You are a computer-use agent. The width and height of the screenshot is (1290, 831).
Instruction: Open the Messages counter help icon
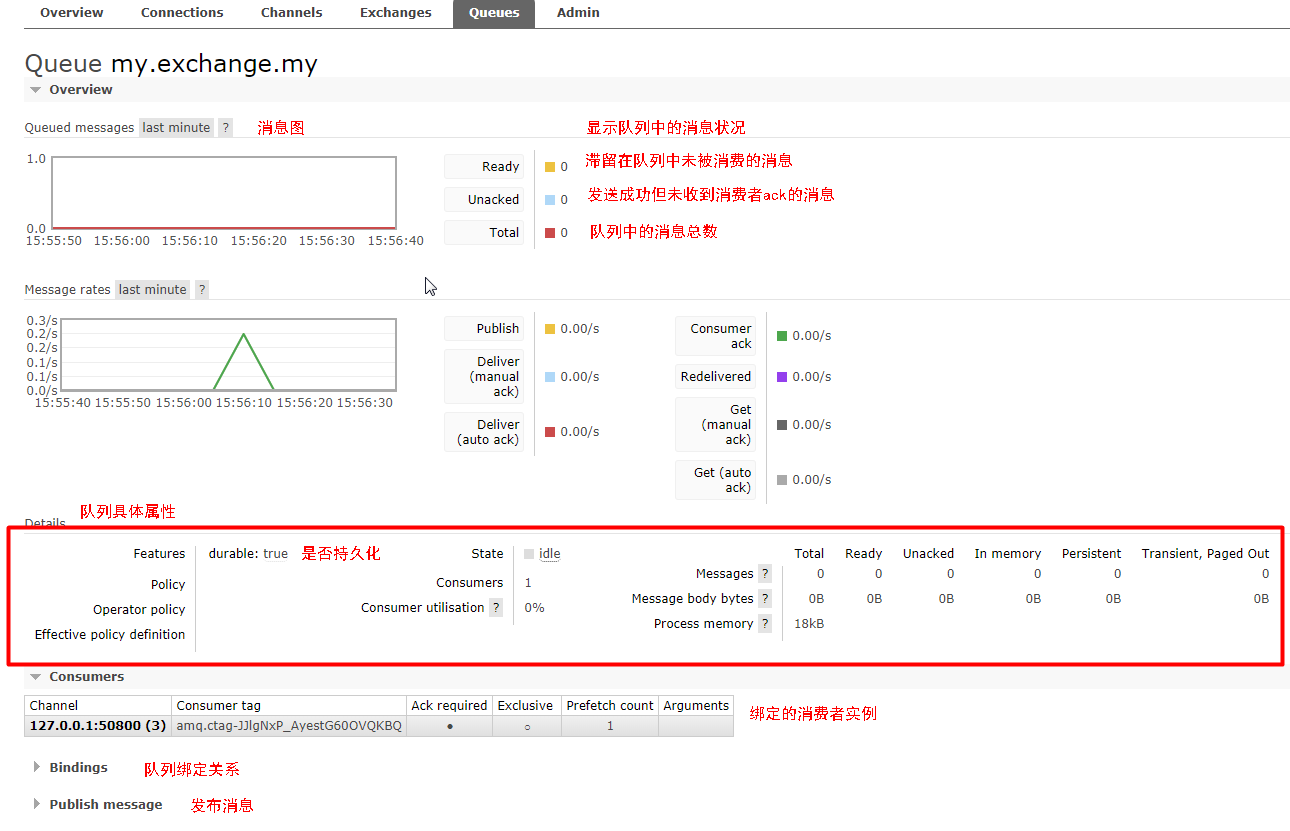[x=766, y=573]
